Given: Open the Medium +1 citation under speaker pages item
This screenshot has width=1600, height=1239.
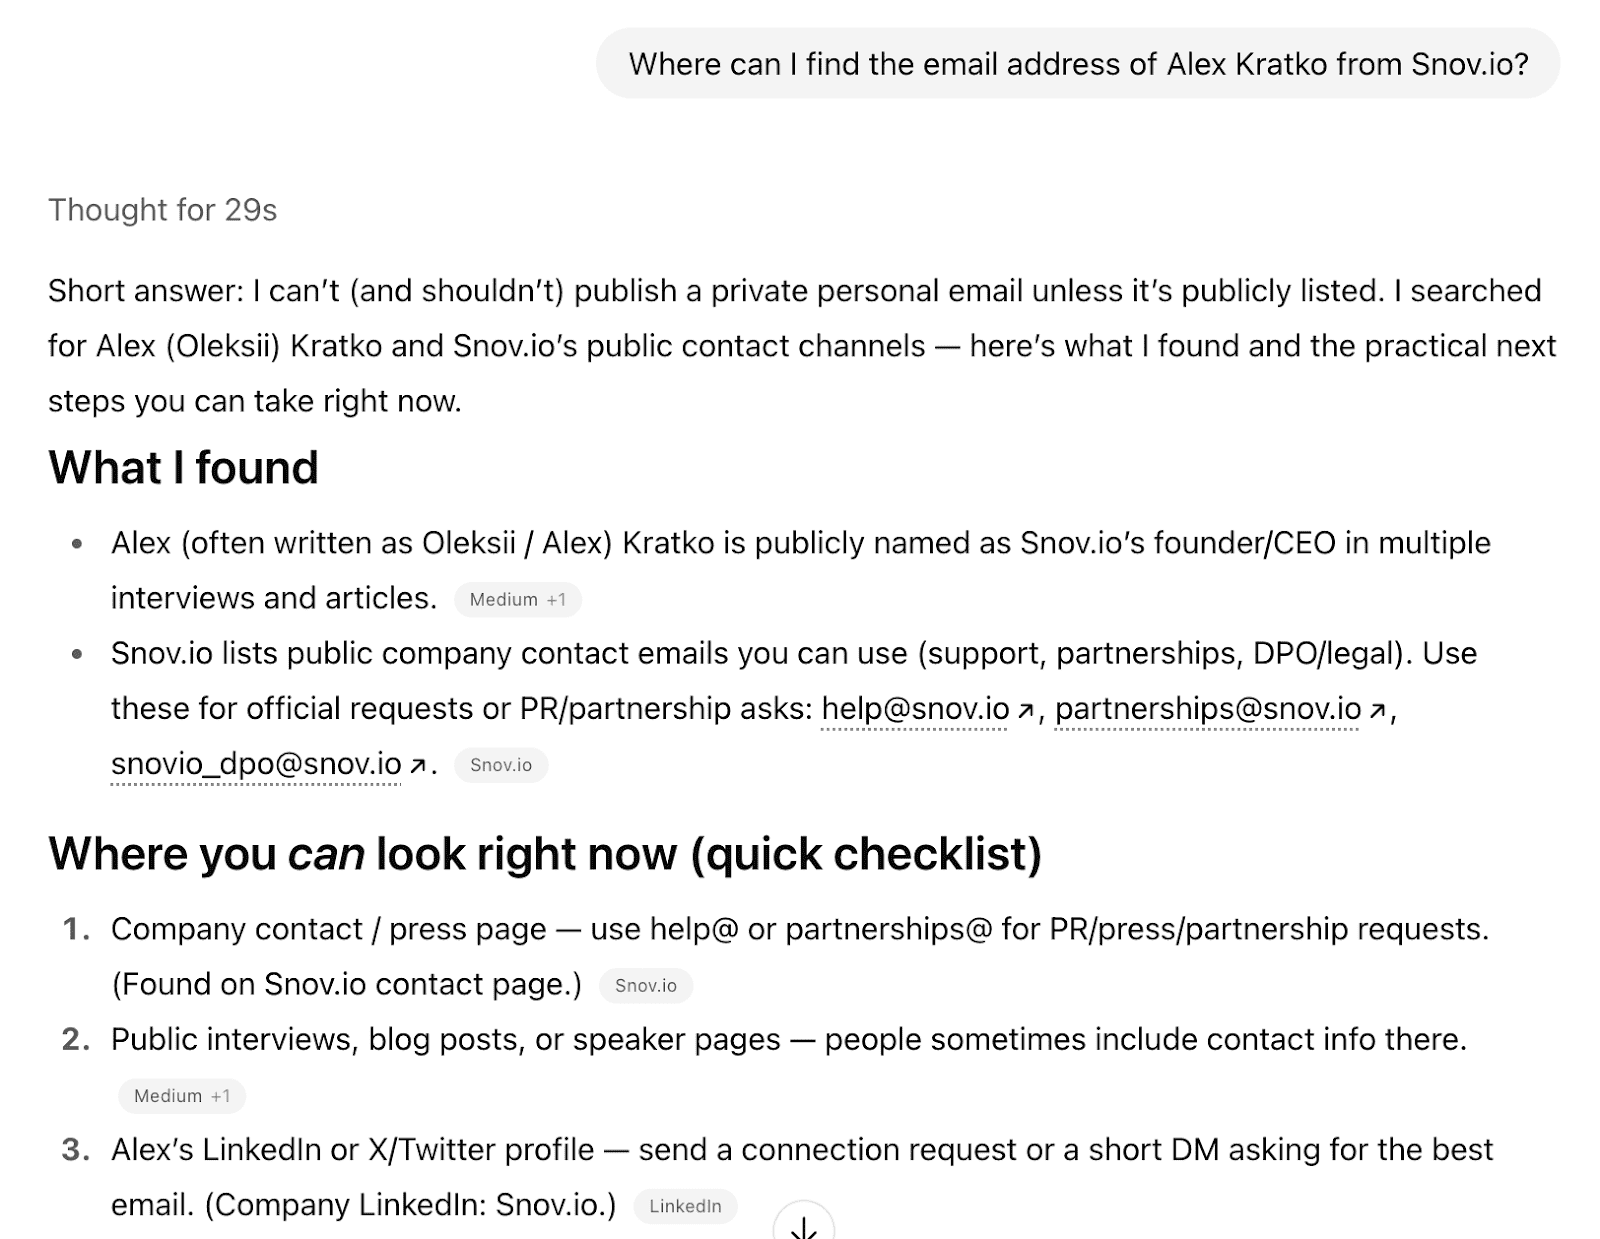Looking at the screenshot, I should click(x=181, y=1096).
